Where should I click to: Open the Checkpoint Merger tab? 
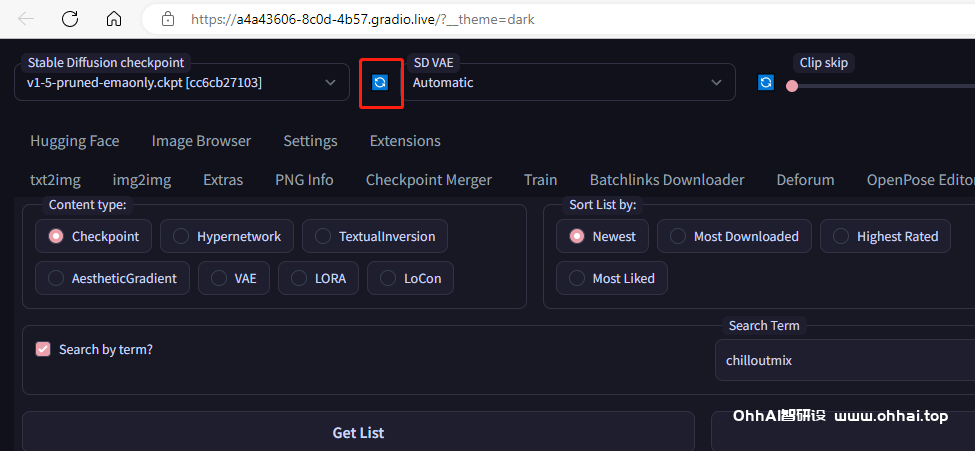click(x=428, y=180)
